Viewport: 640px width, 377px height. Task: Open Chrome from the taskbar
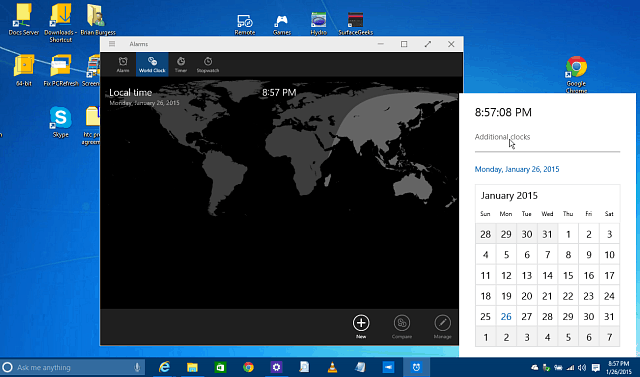tap(248, 368)
